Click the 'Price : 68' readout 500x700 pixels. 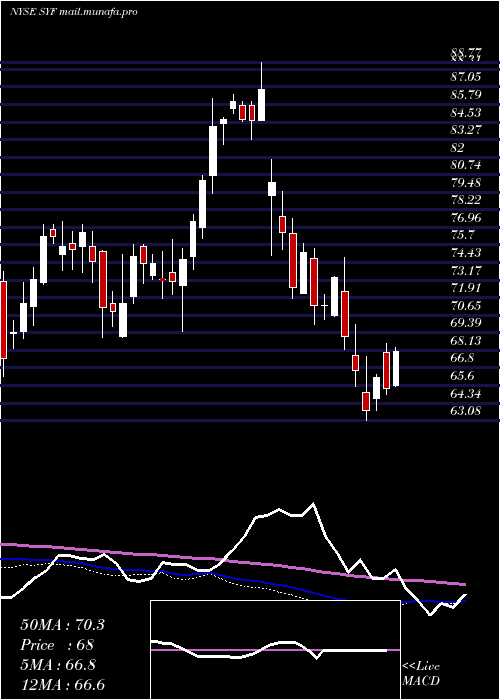(x=57, y=645)
